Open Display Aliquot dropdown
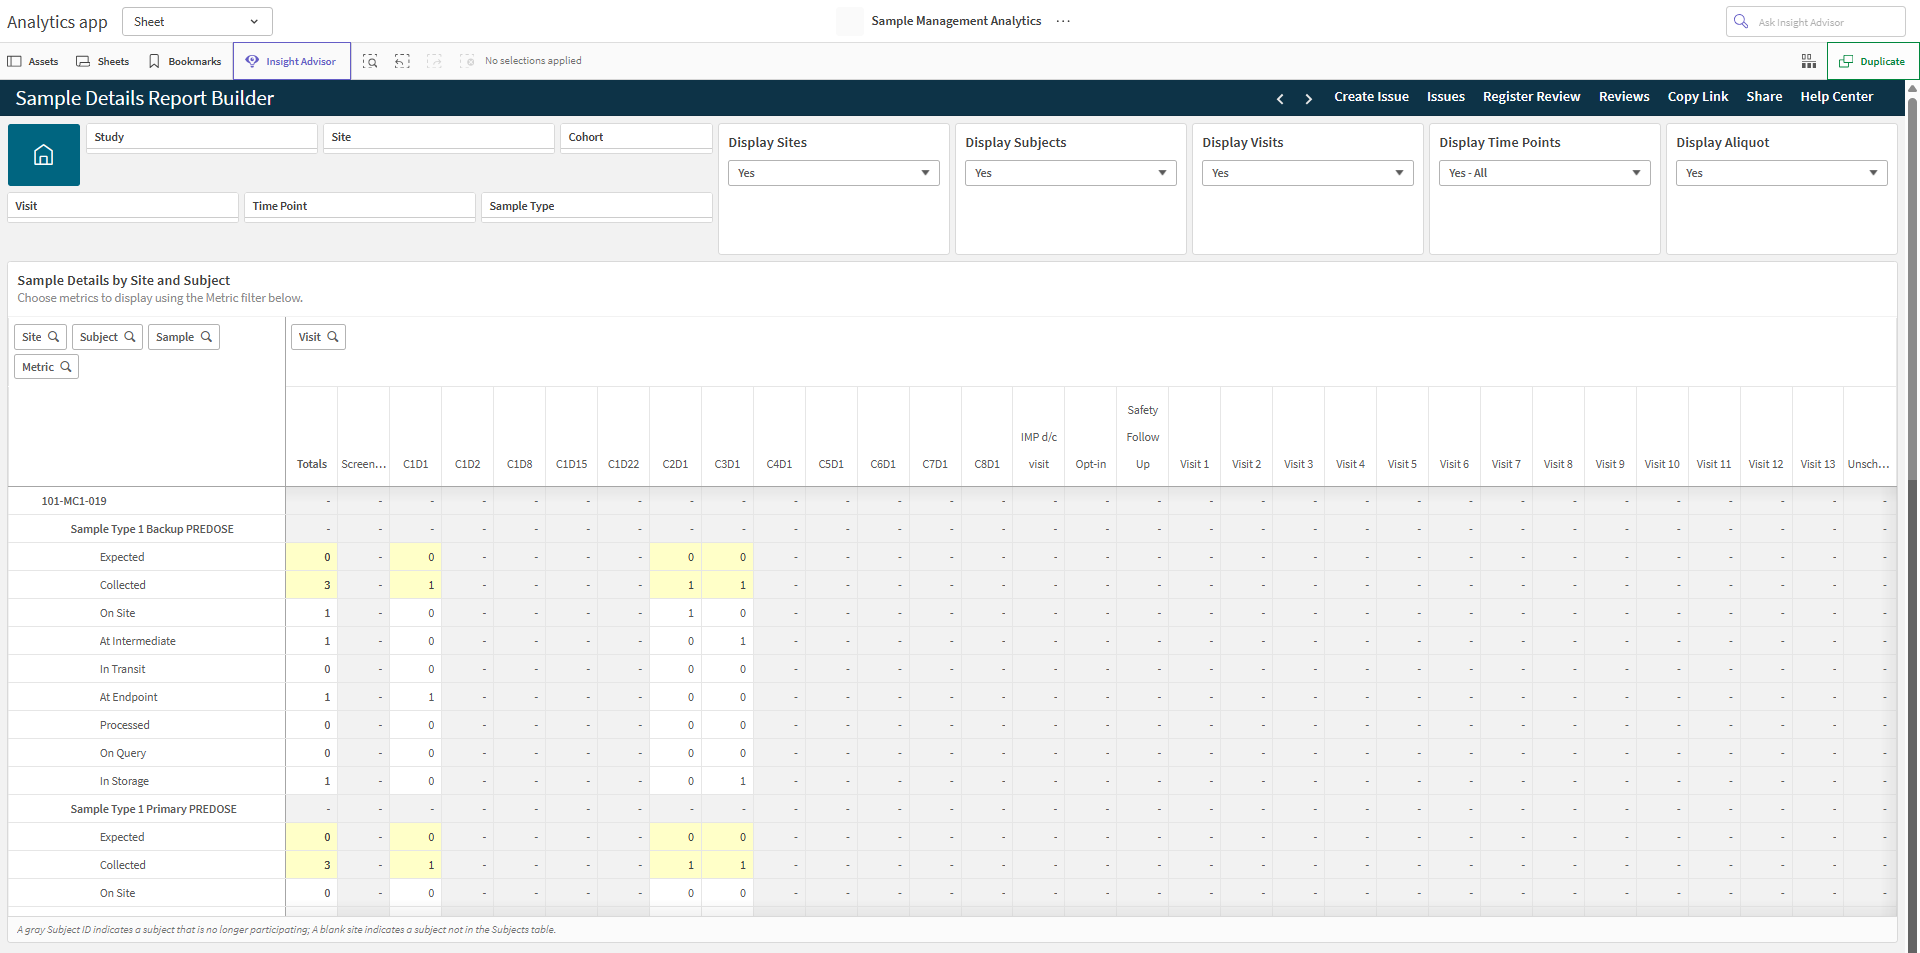Screen dimensions: 1920x953 point(1782,173)
